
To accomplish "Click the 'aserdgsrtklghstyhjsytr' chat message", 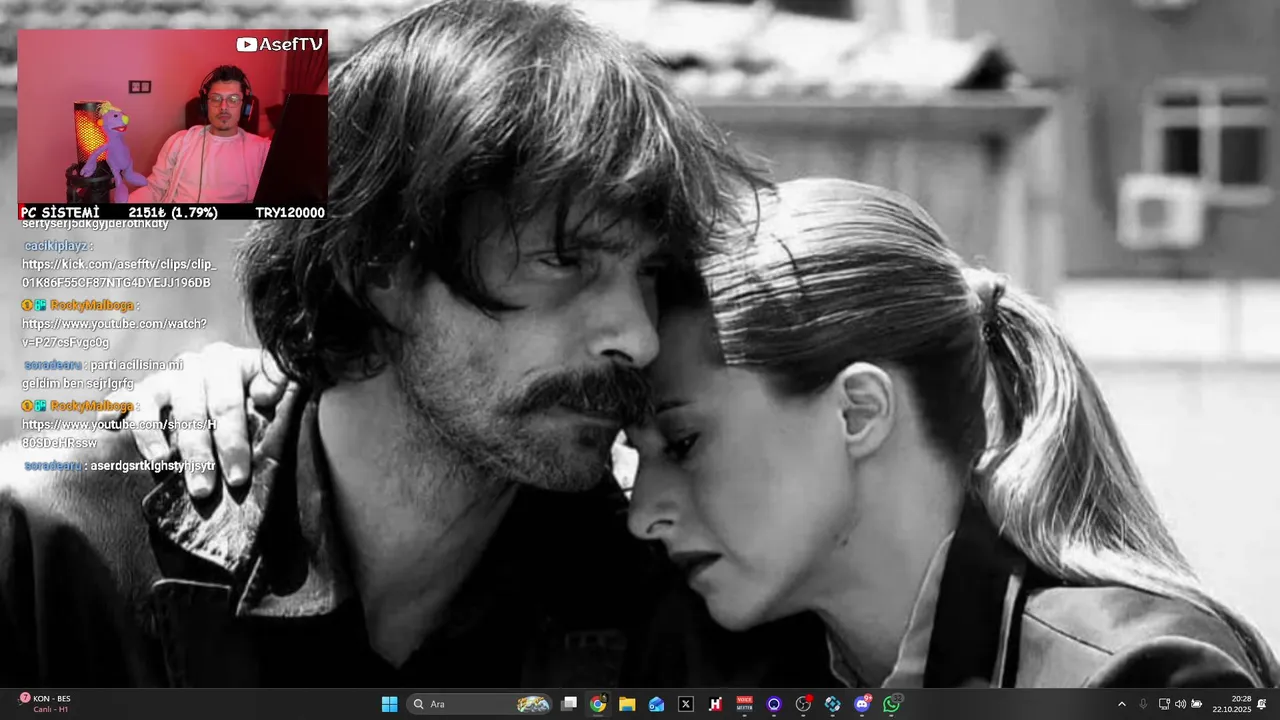I will coord(153,466).
